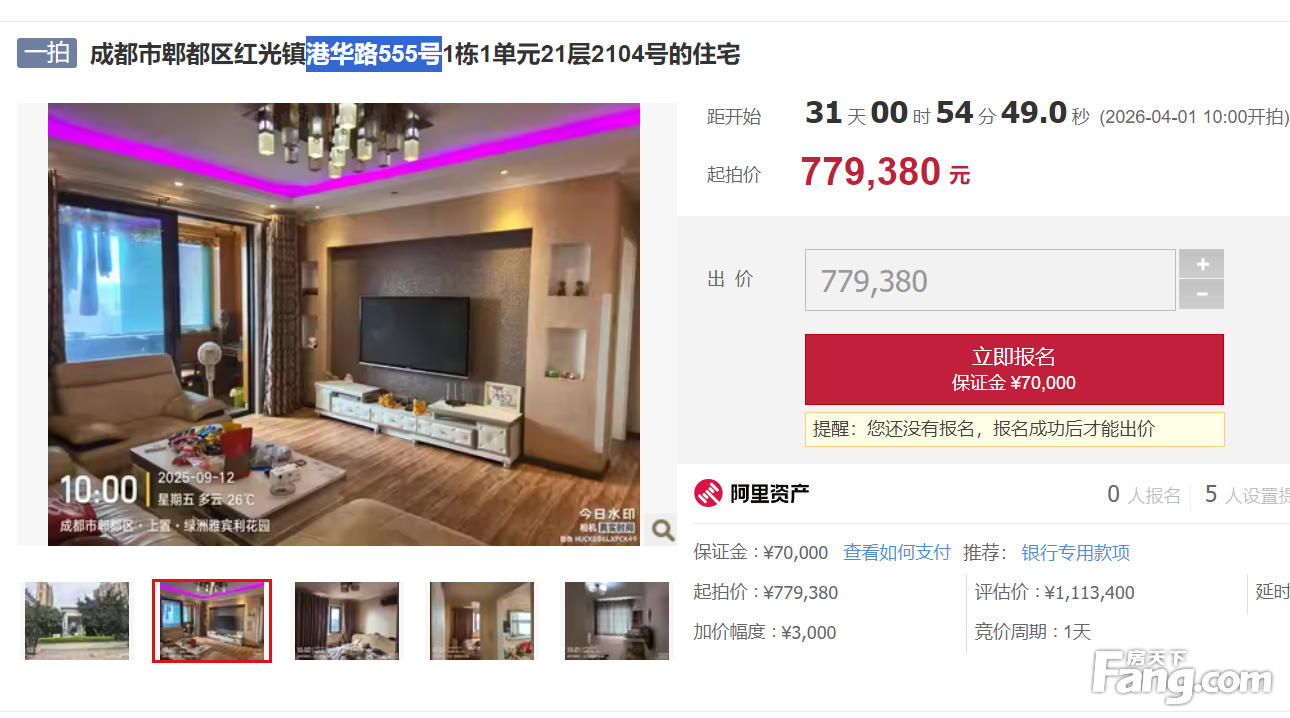Click the Fang.com watermark logo
The image size is (1290, 718).
(x=1182, y=676)
